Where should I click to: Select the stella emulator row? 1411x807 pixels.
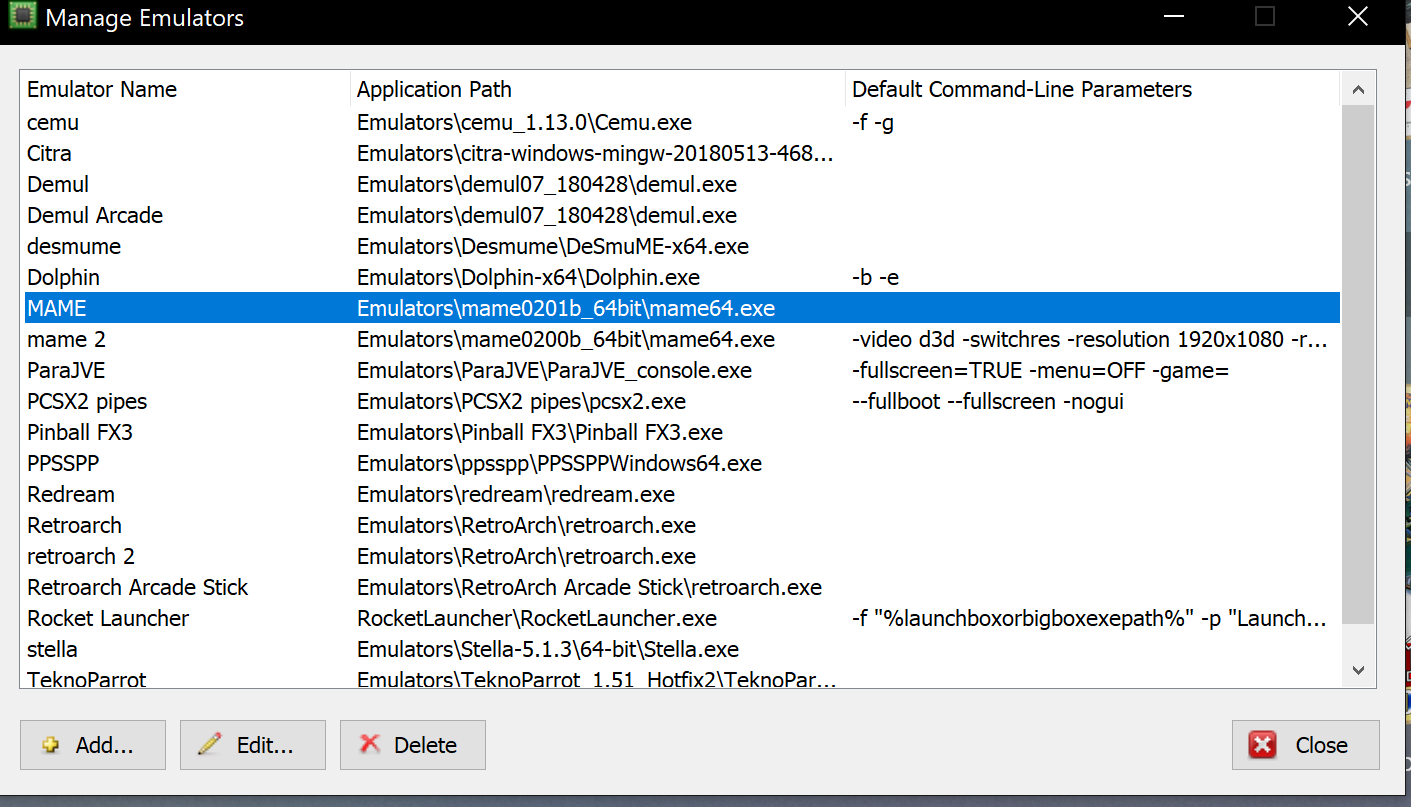click(x=682, y=649)
